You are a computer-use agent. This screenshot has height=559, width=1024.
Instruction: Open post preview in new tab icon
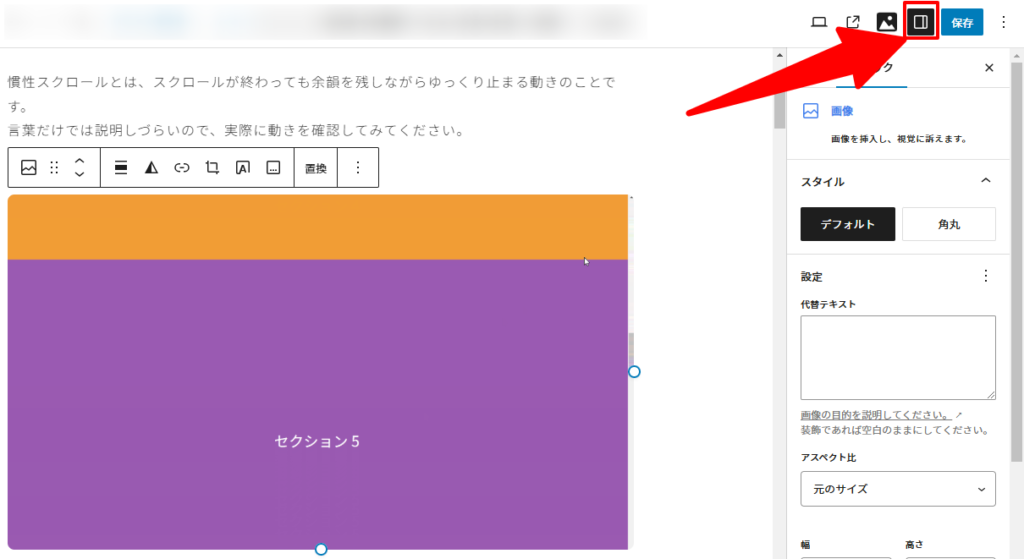tap(853, 22)
